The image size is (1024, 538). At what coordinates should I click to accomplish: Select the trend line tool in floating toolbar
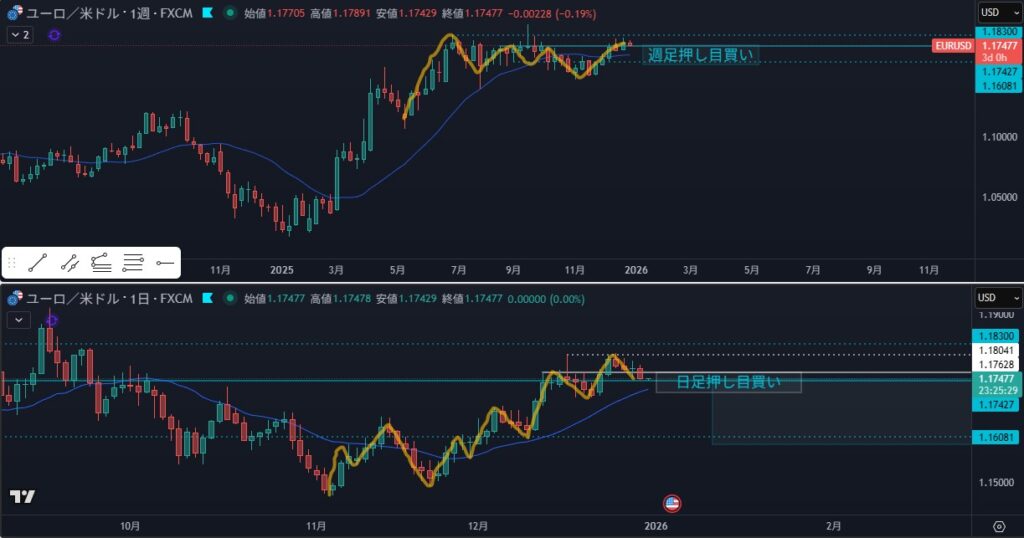[38, 264]
